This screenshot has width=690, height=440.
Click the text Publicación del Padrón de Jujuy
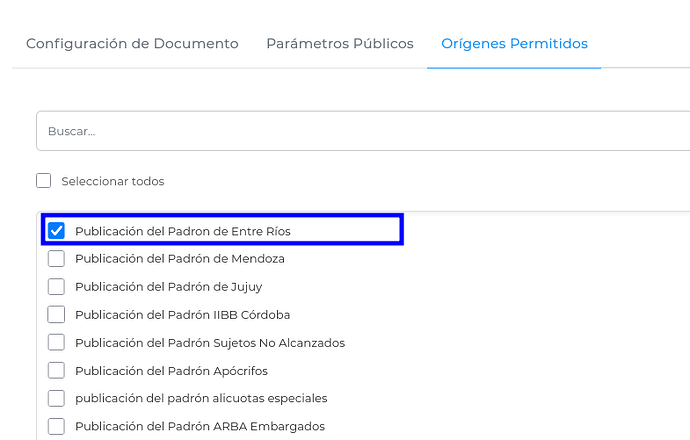(x=169, y=287)
